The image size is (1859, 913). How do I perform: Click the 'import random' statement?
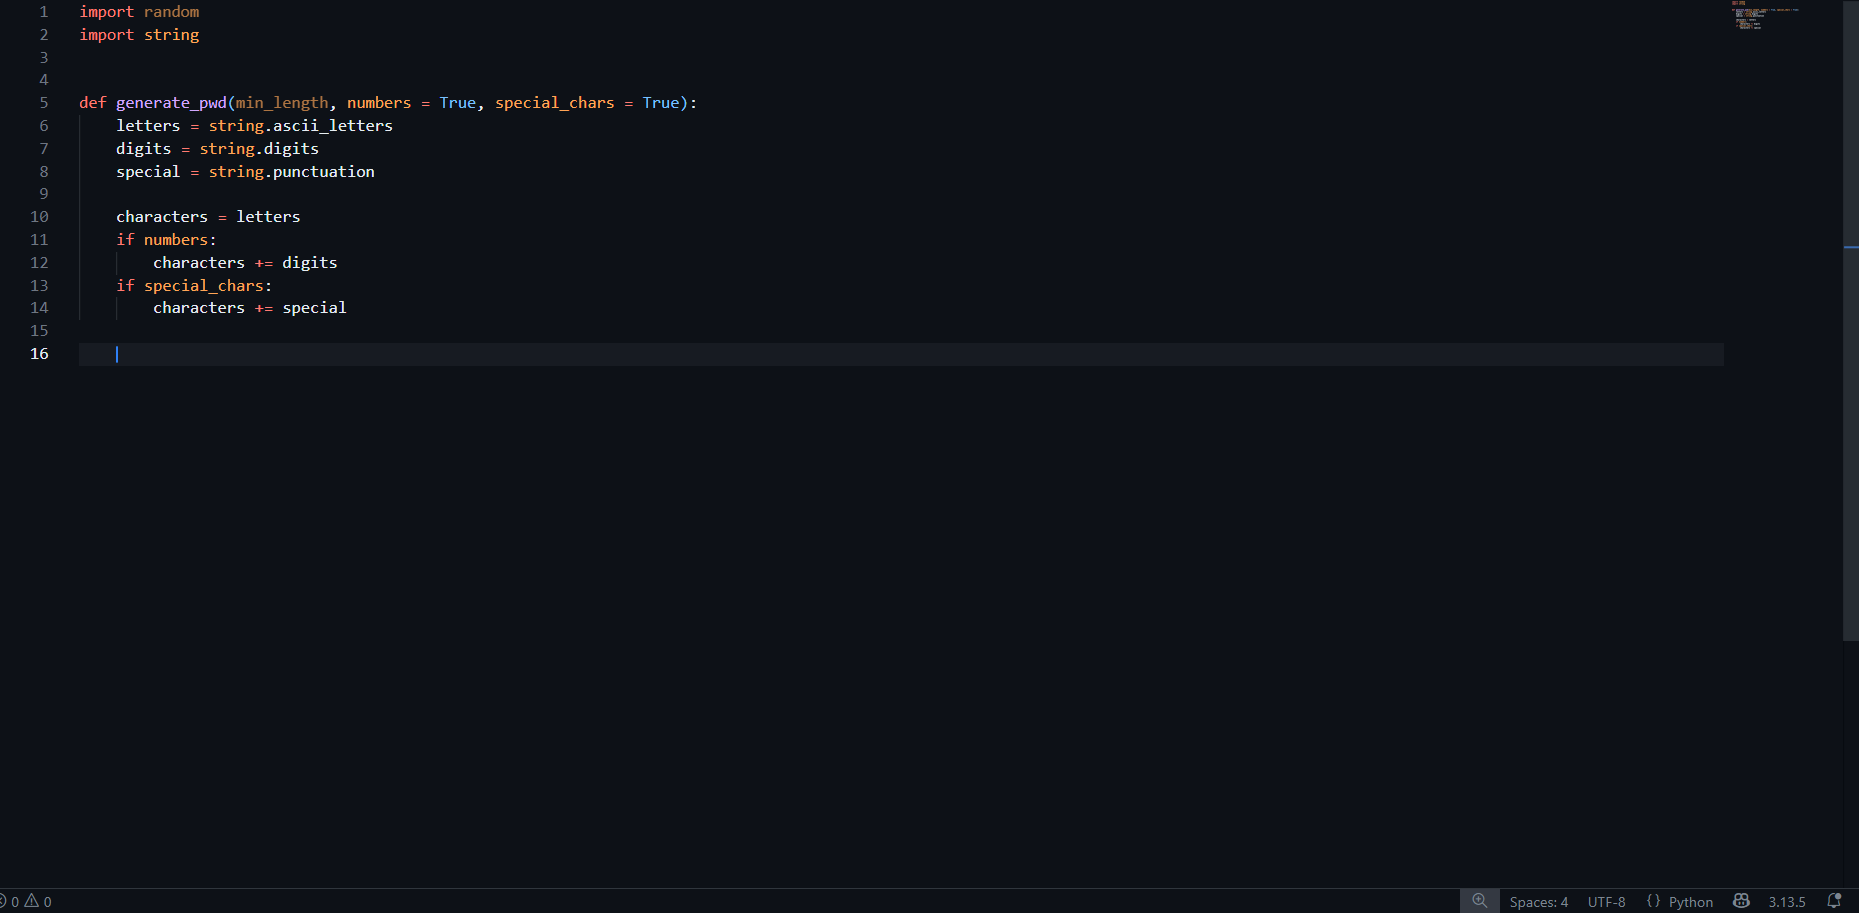(x=139, y=12)
